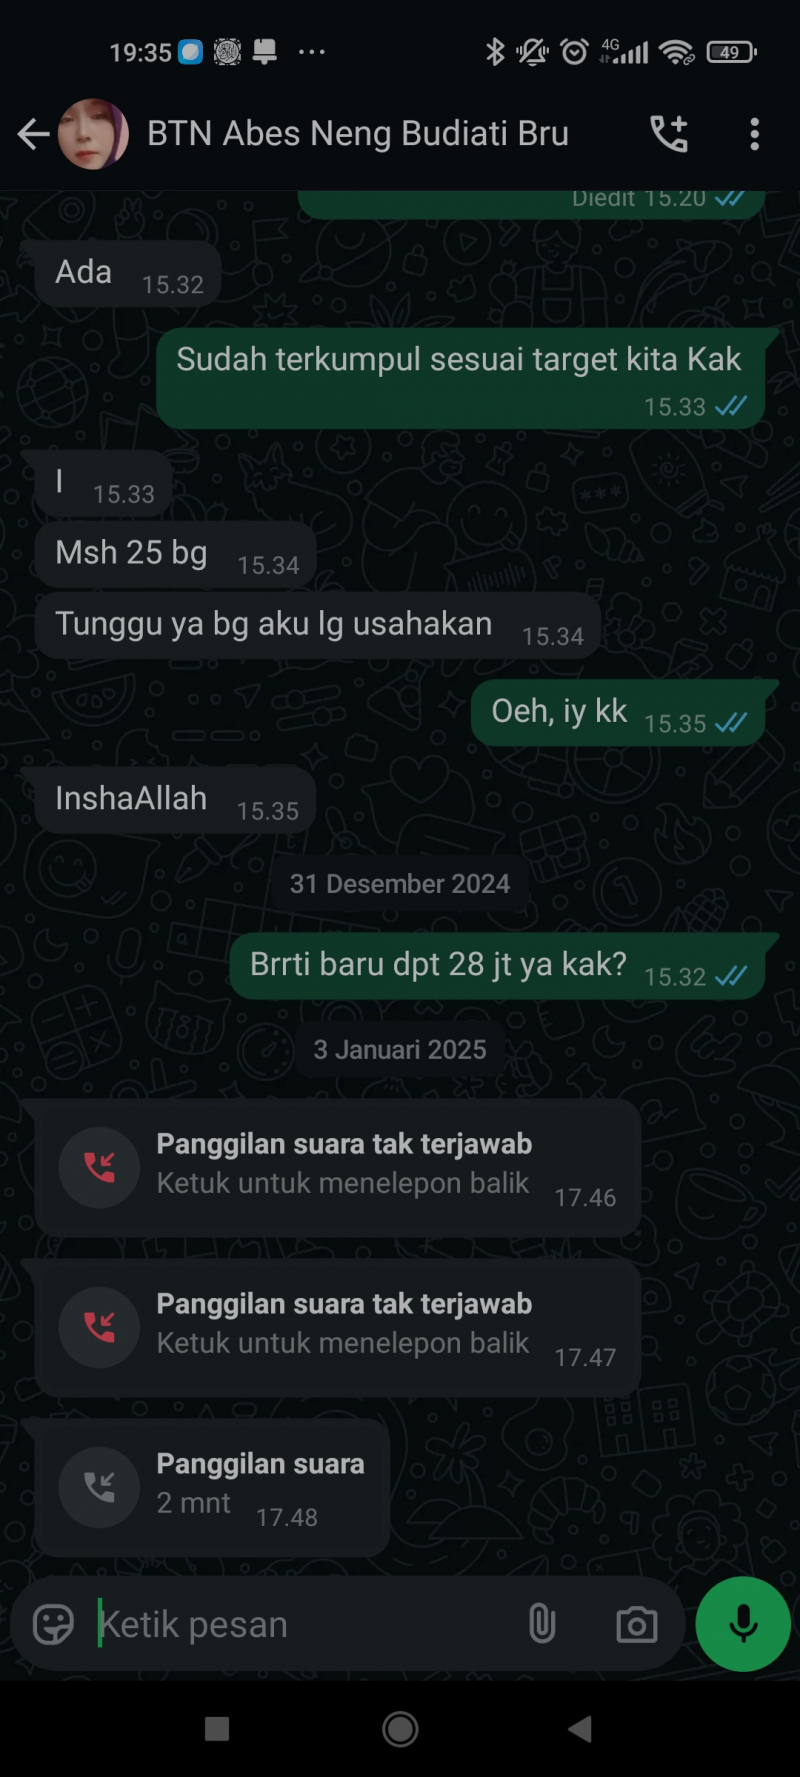800x1777 pixels.
Task: Open the camera icon in message bar
Action: [x=636, y=1624]
